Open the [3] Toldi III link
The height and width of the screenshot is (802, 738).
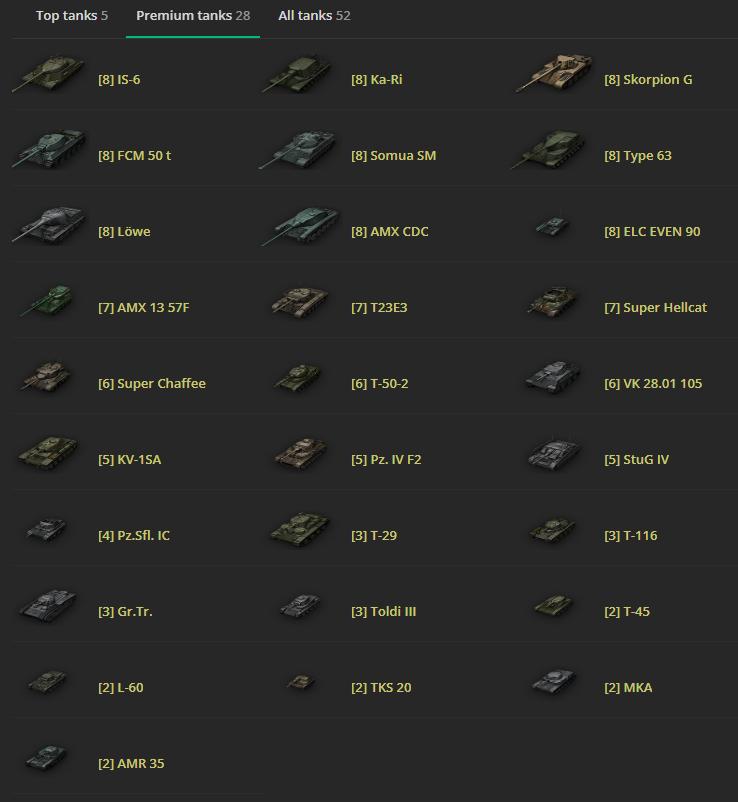coord(383,611)
